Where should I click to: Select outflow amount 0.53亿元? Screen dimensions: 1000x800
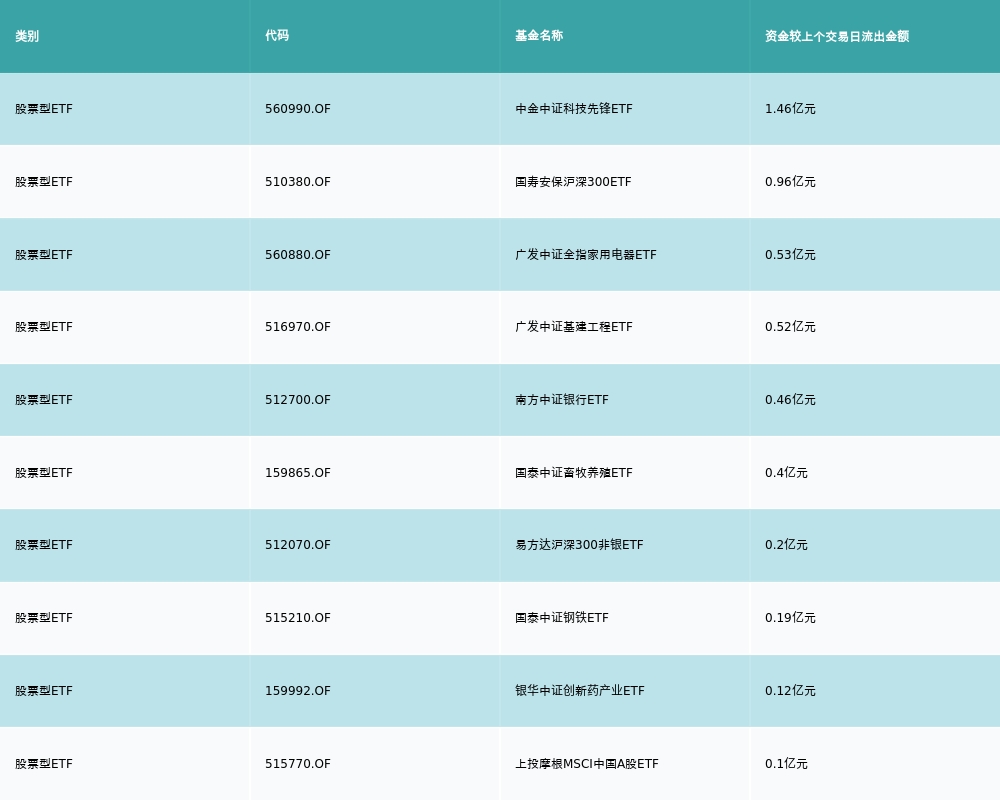[x=790, y=255]
